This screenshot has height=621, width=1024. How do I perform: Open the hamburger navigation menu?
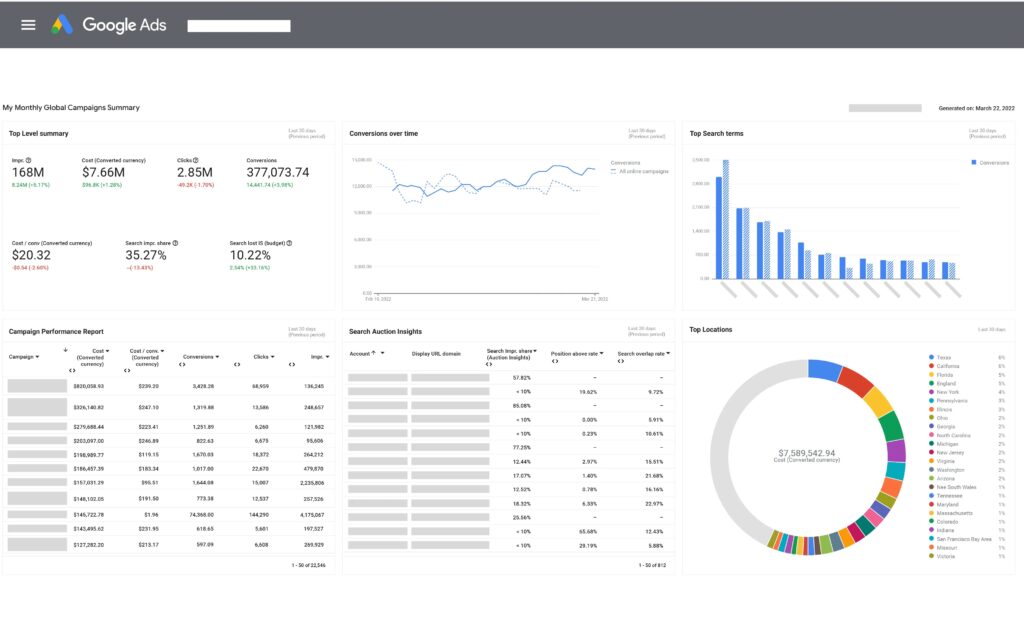tap(28, 25)
